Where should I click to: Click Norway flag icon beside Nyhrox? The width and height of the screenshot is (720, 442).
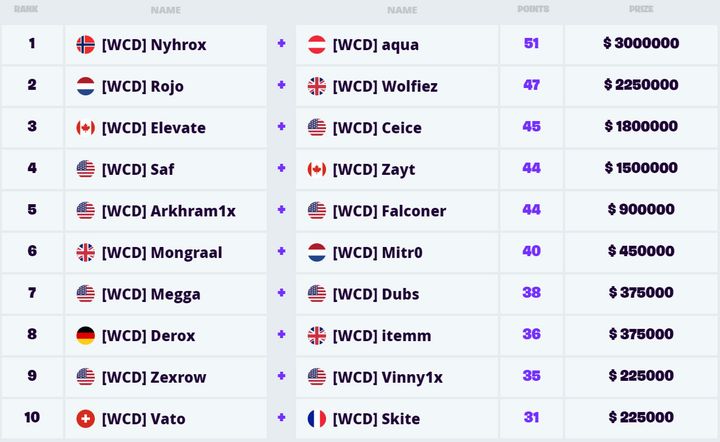pos(85,45)
